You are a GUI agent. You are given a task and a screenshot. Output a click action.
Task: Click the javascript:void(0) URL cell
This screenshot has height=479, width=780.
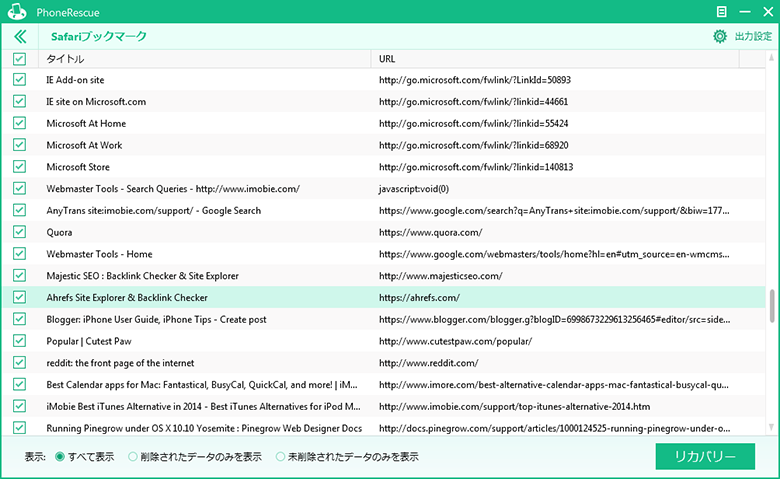pos(414,189)
